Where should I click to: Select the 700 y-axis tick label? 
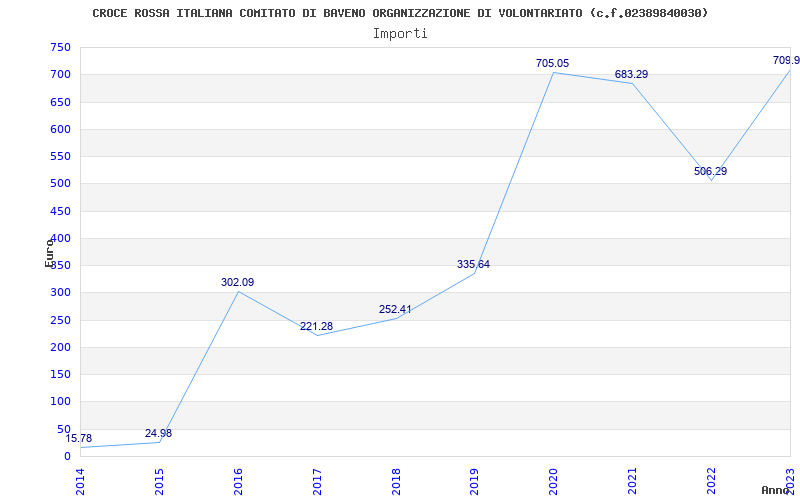60,74
